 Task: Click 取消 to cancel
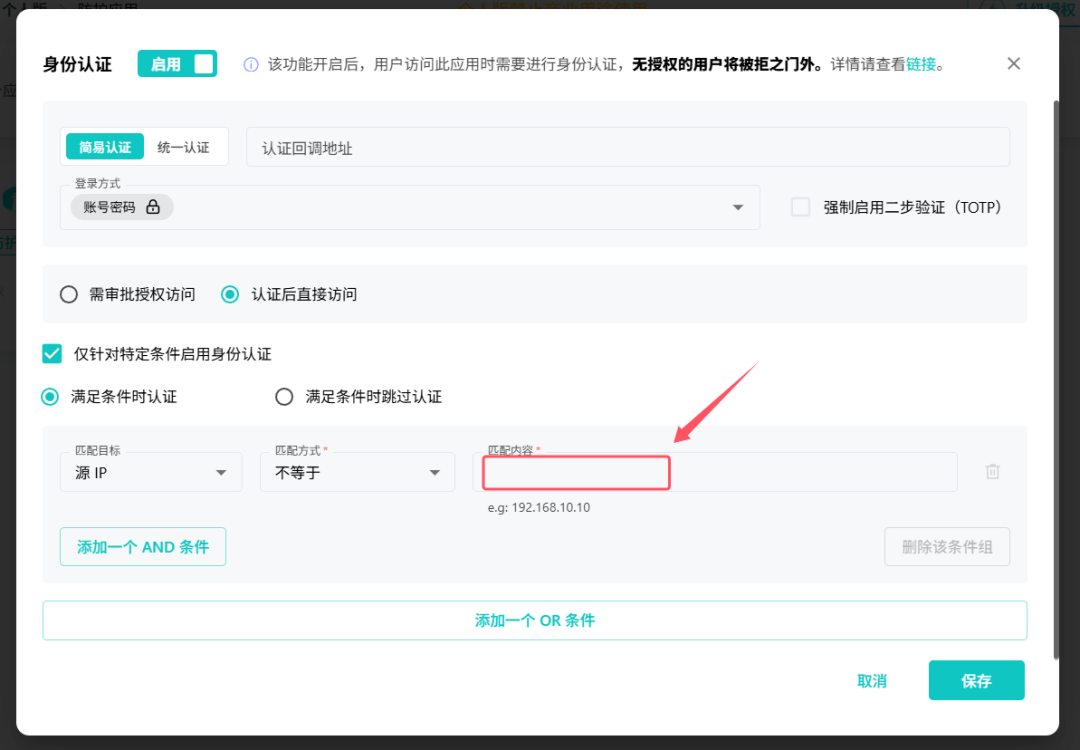[871, 681]
